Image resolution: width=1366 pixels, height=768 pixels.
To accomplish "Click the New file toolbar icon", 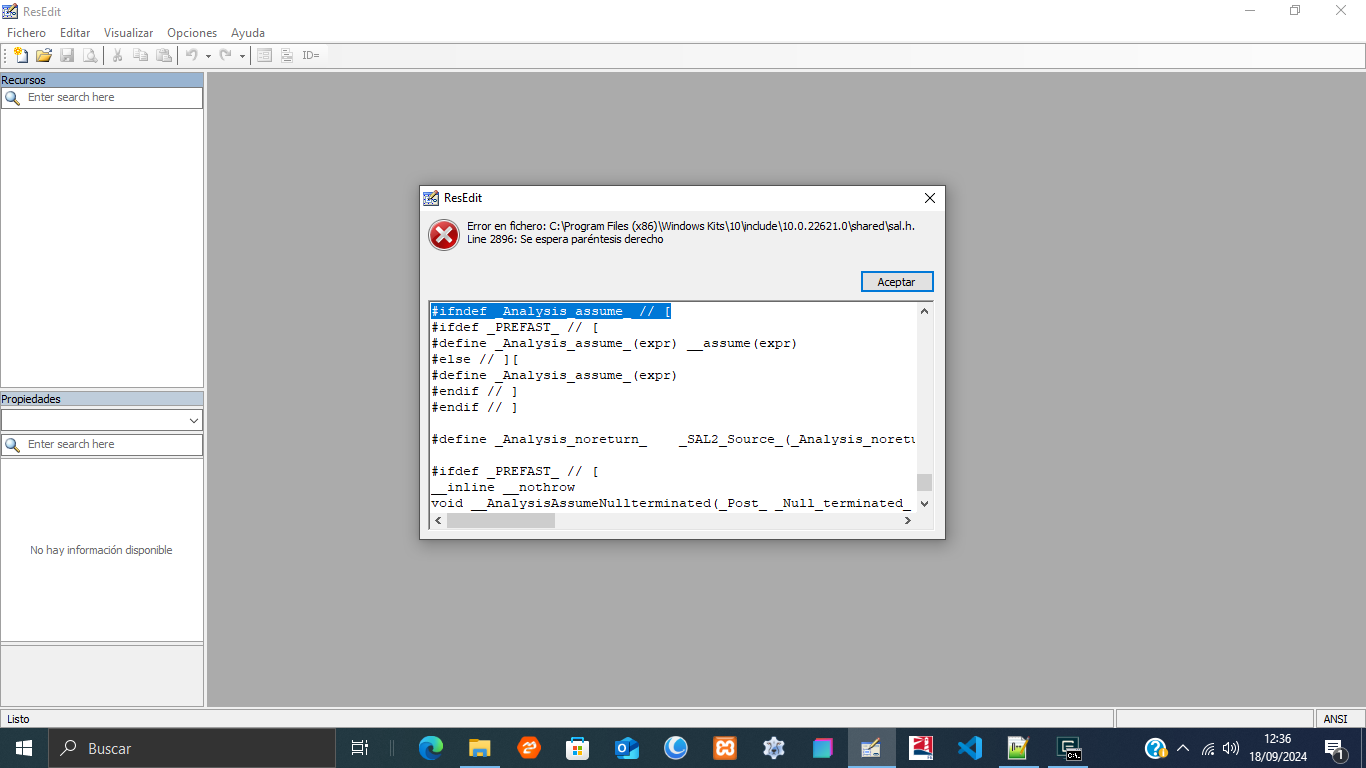I will (x=20, y=56).
